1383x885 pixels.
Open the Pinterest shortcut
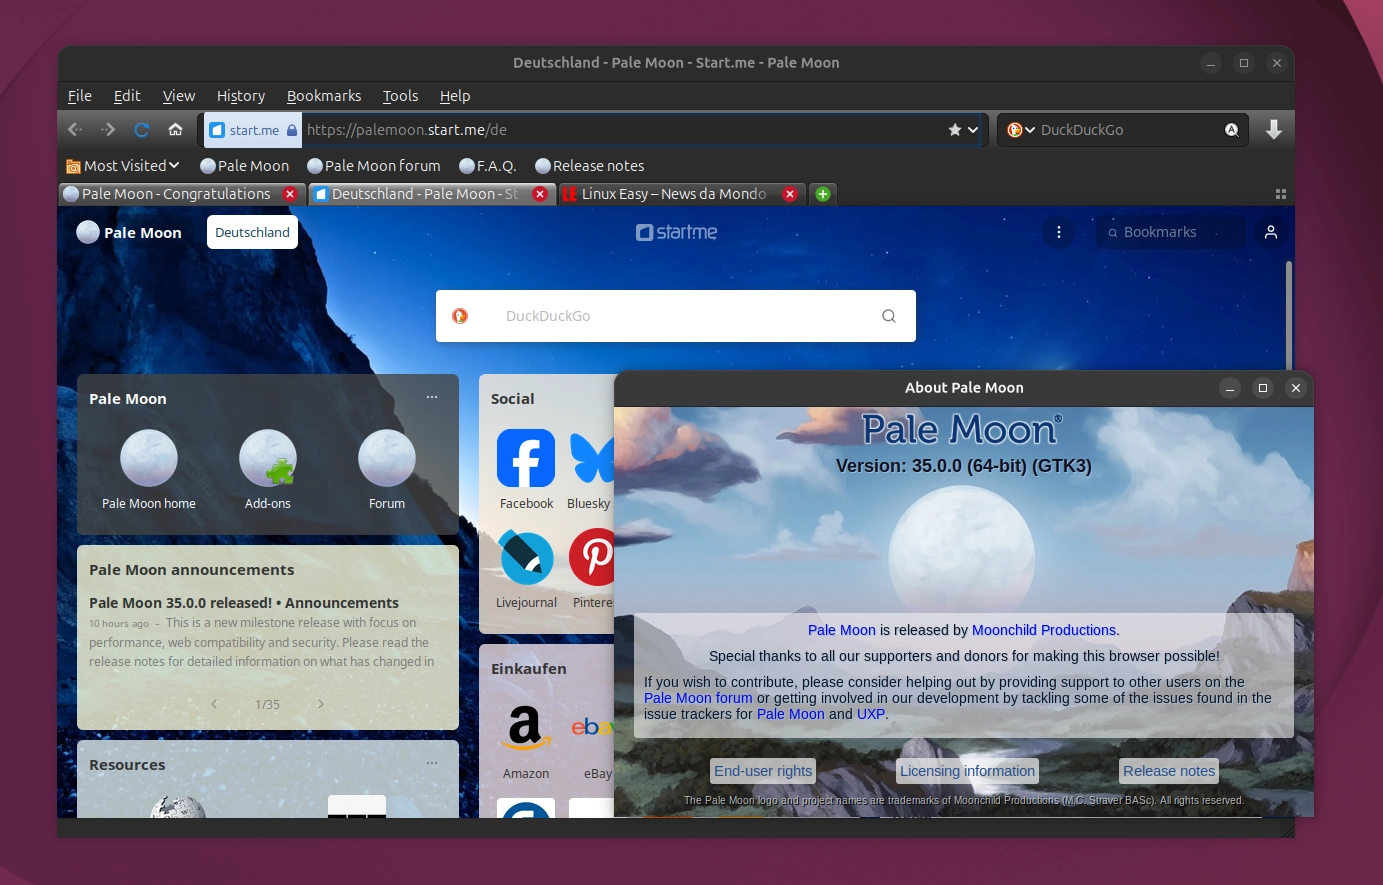pyautogui.click(x=591, y=557)
